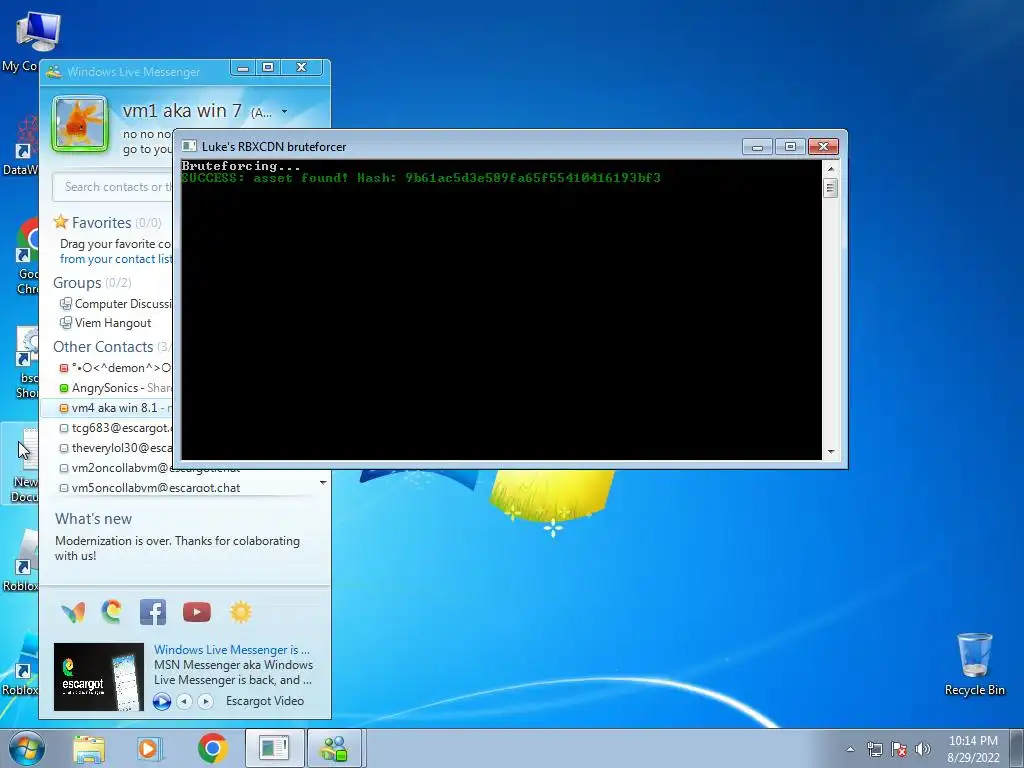Switch to the bruteforcer console taskbar button
Image resolution: width=1024 pixels, height=768 pixels.
[274, 748]
